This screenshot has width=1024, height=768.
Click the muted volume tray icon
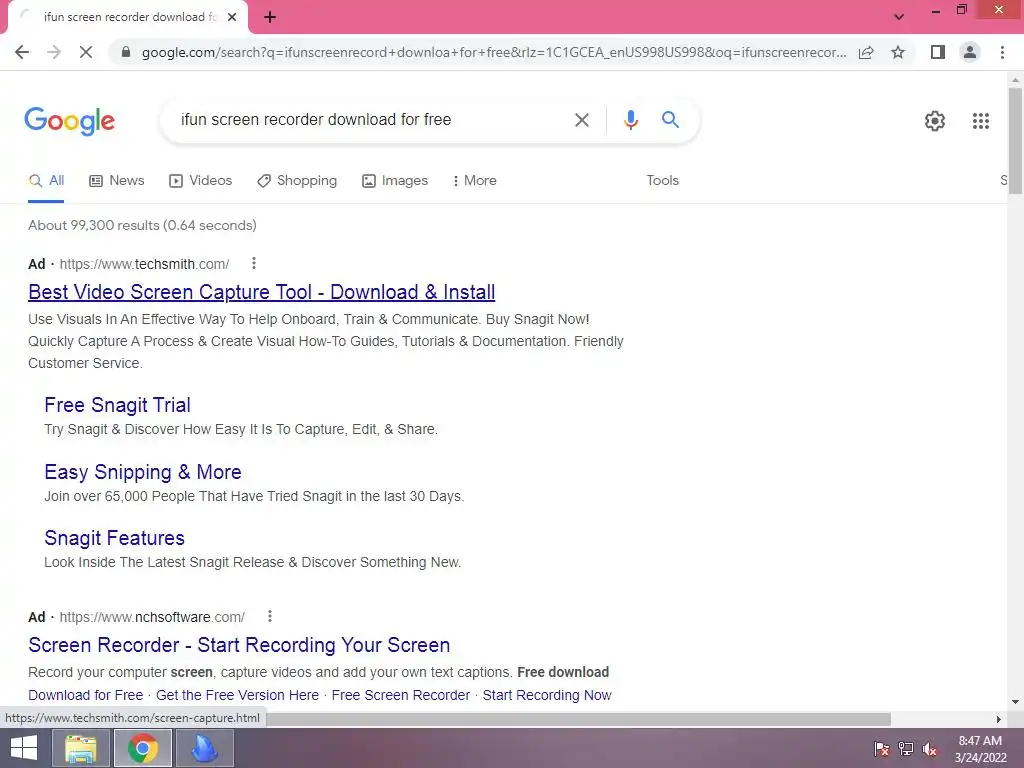pyautogui.click(x=930, y=748)
